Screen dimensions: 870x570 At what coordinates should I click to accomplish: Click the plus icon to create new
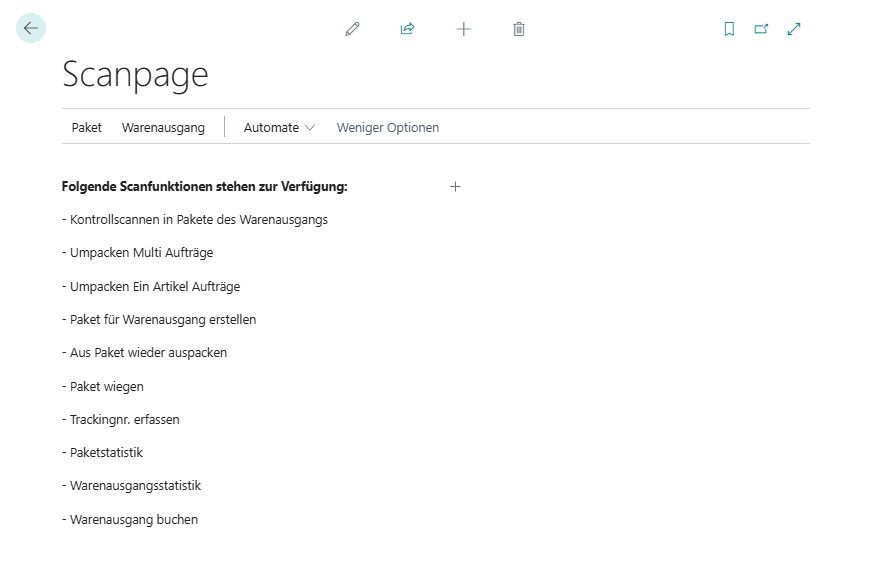click(x=463, y=29)
